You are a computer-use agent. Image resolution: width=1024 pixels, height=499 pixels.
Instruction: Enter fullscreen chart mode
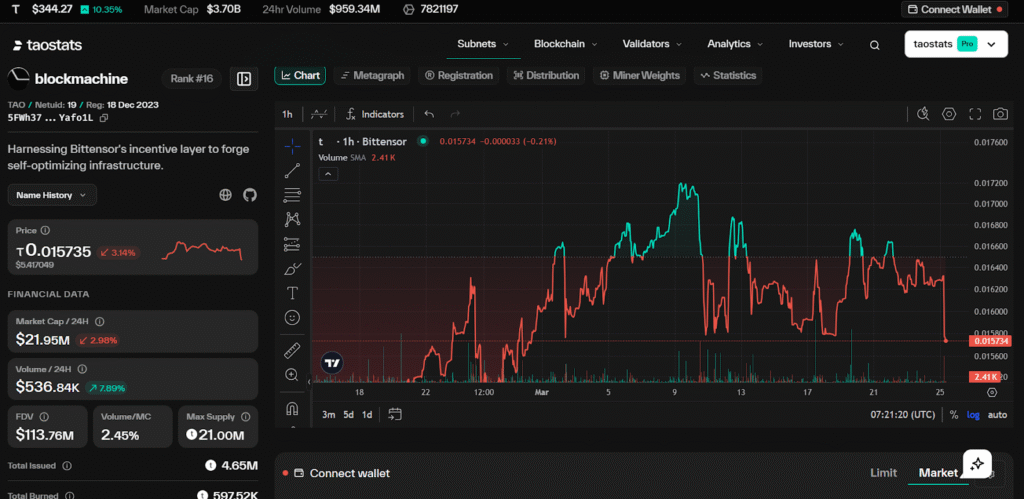974,114
